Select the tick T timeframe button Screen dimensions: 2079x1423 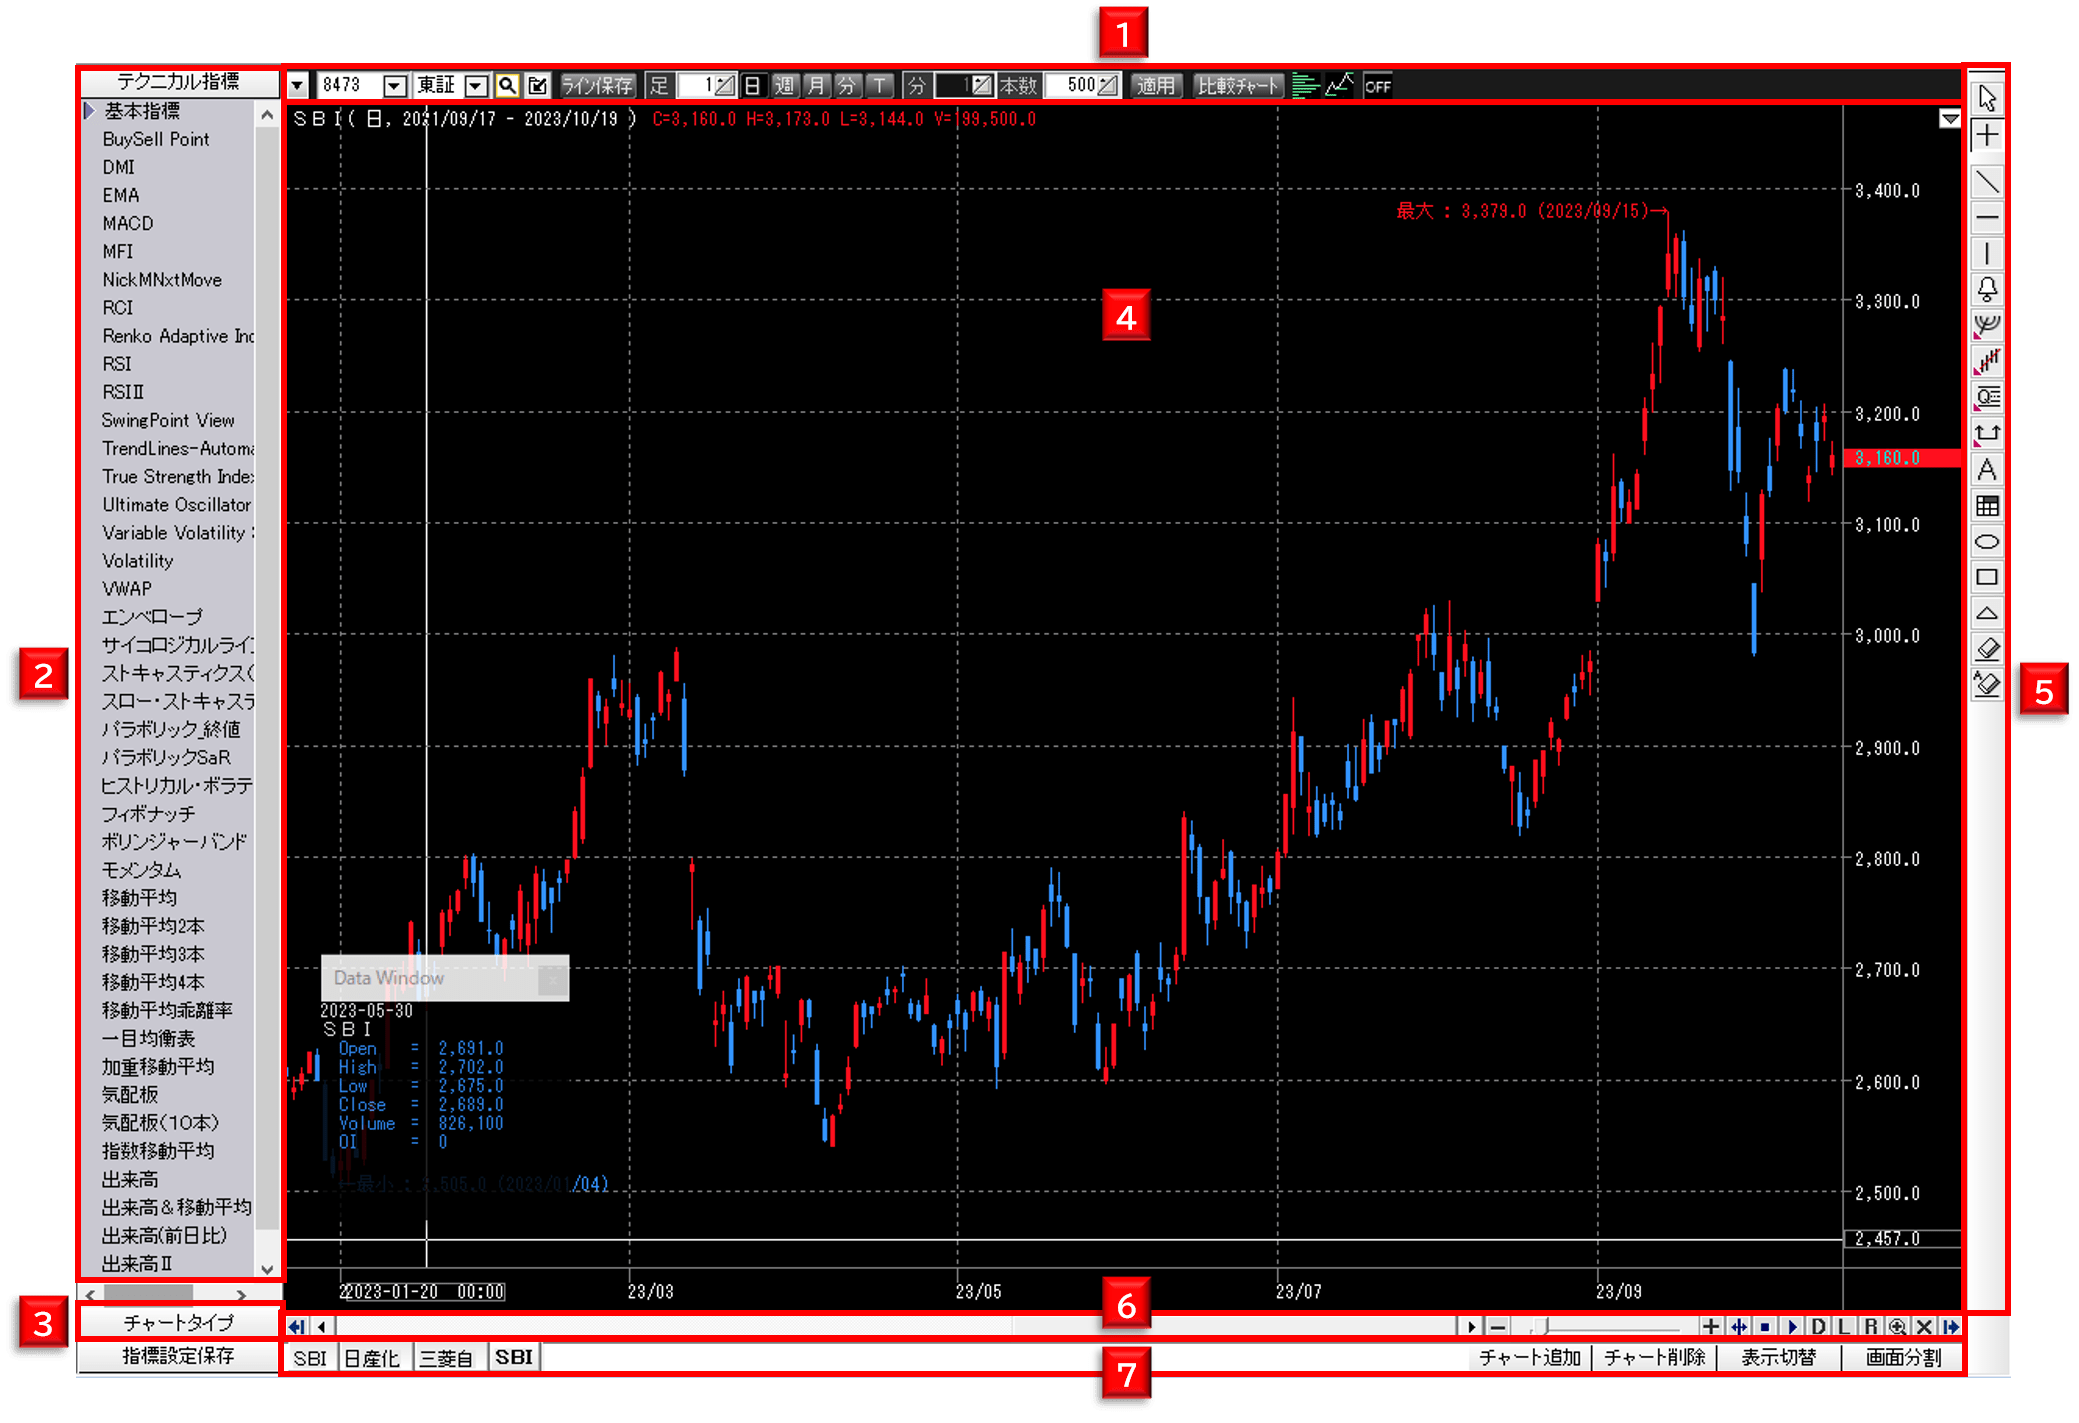point(879,86)
